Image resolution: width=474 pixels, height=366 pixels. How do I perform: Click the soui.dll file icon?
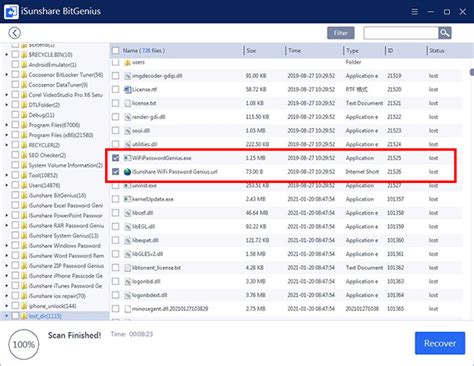coord(127,131)
